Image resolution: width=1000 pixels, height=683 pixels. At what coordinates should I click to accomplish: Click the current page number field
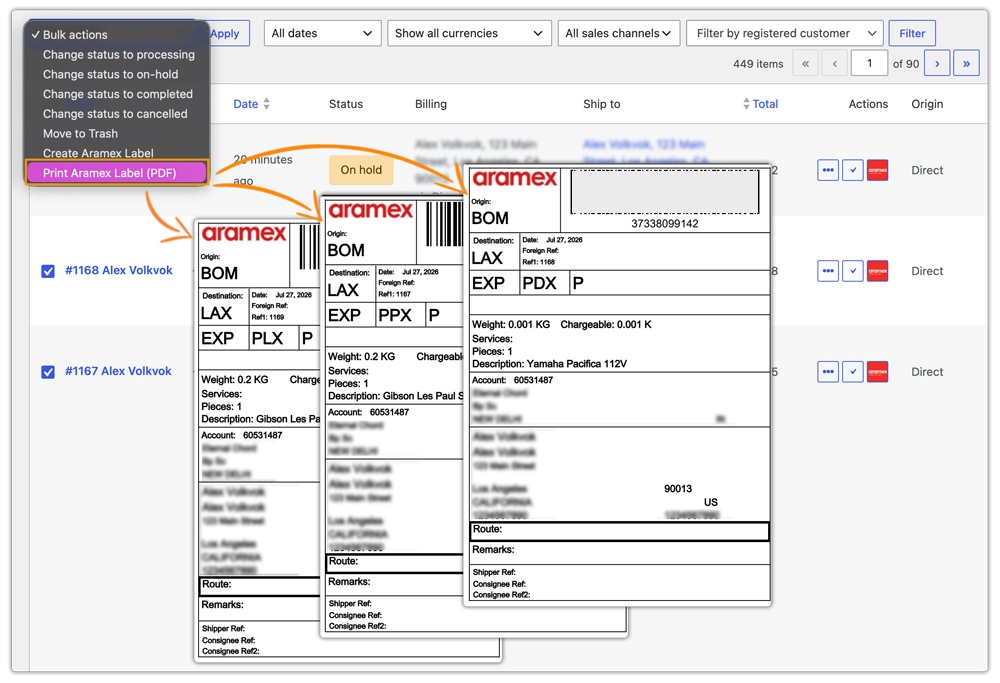pos(869,63)
